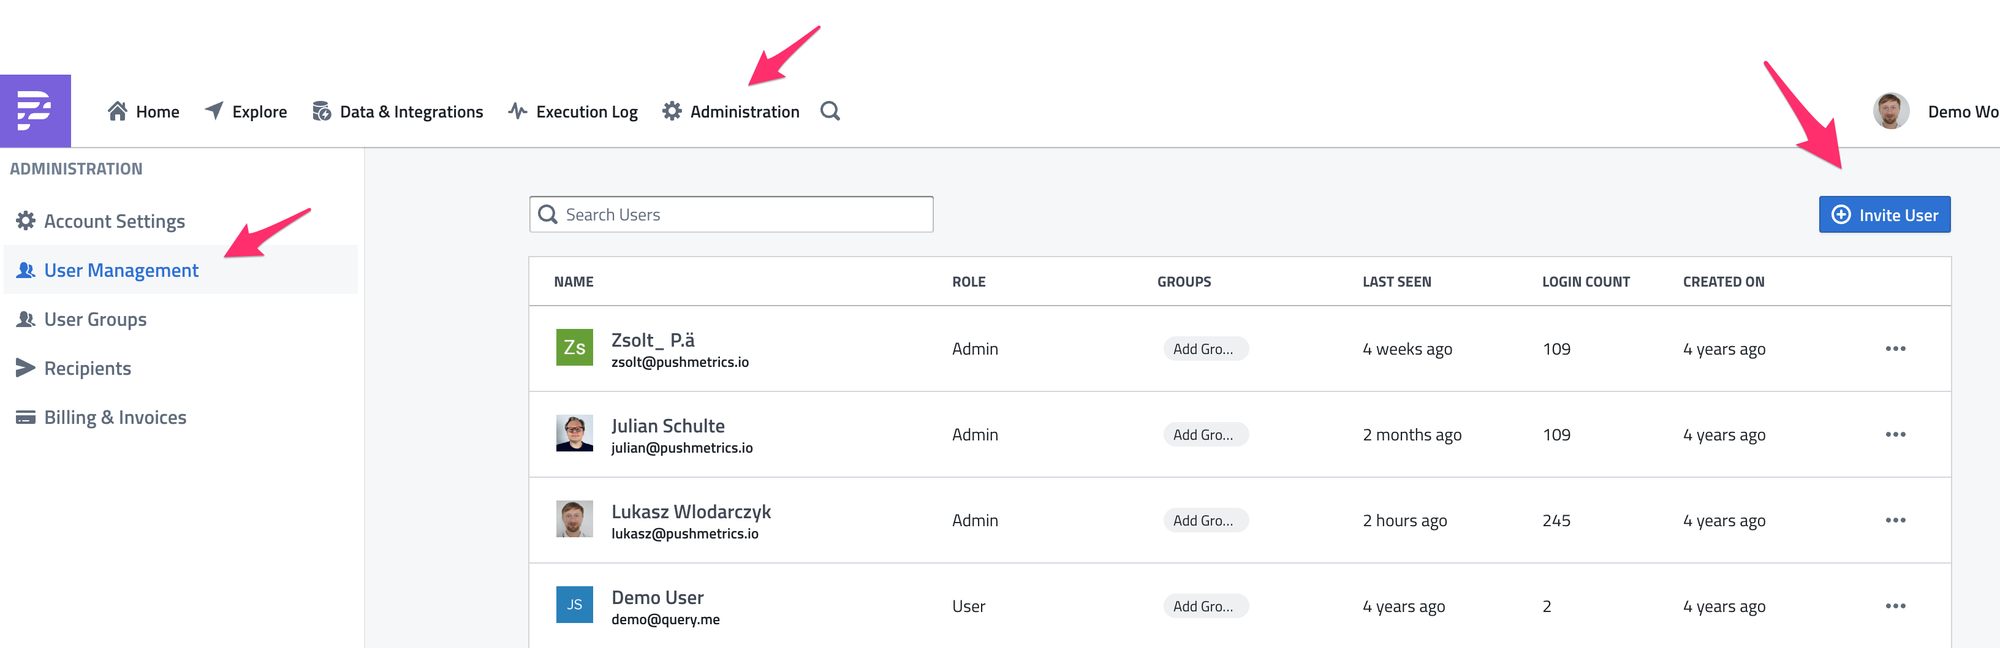Select Account Settings in sidebar
Viewport: 2000px width, 648px height.
(114, 221)
